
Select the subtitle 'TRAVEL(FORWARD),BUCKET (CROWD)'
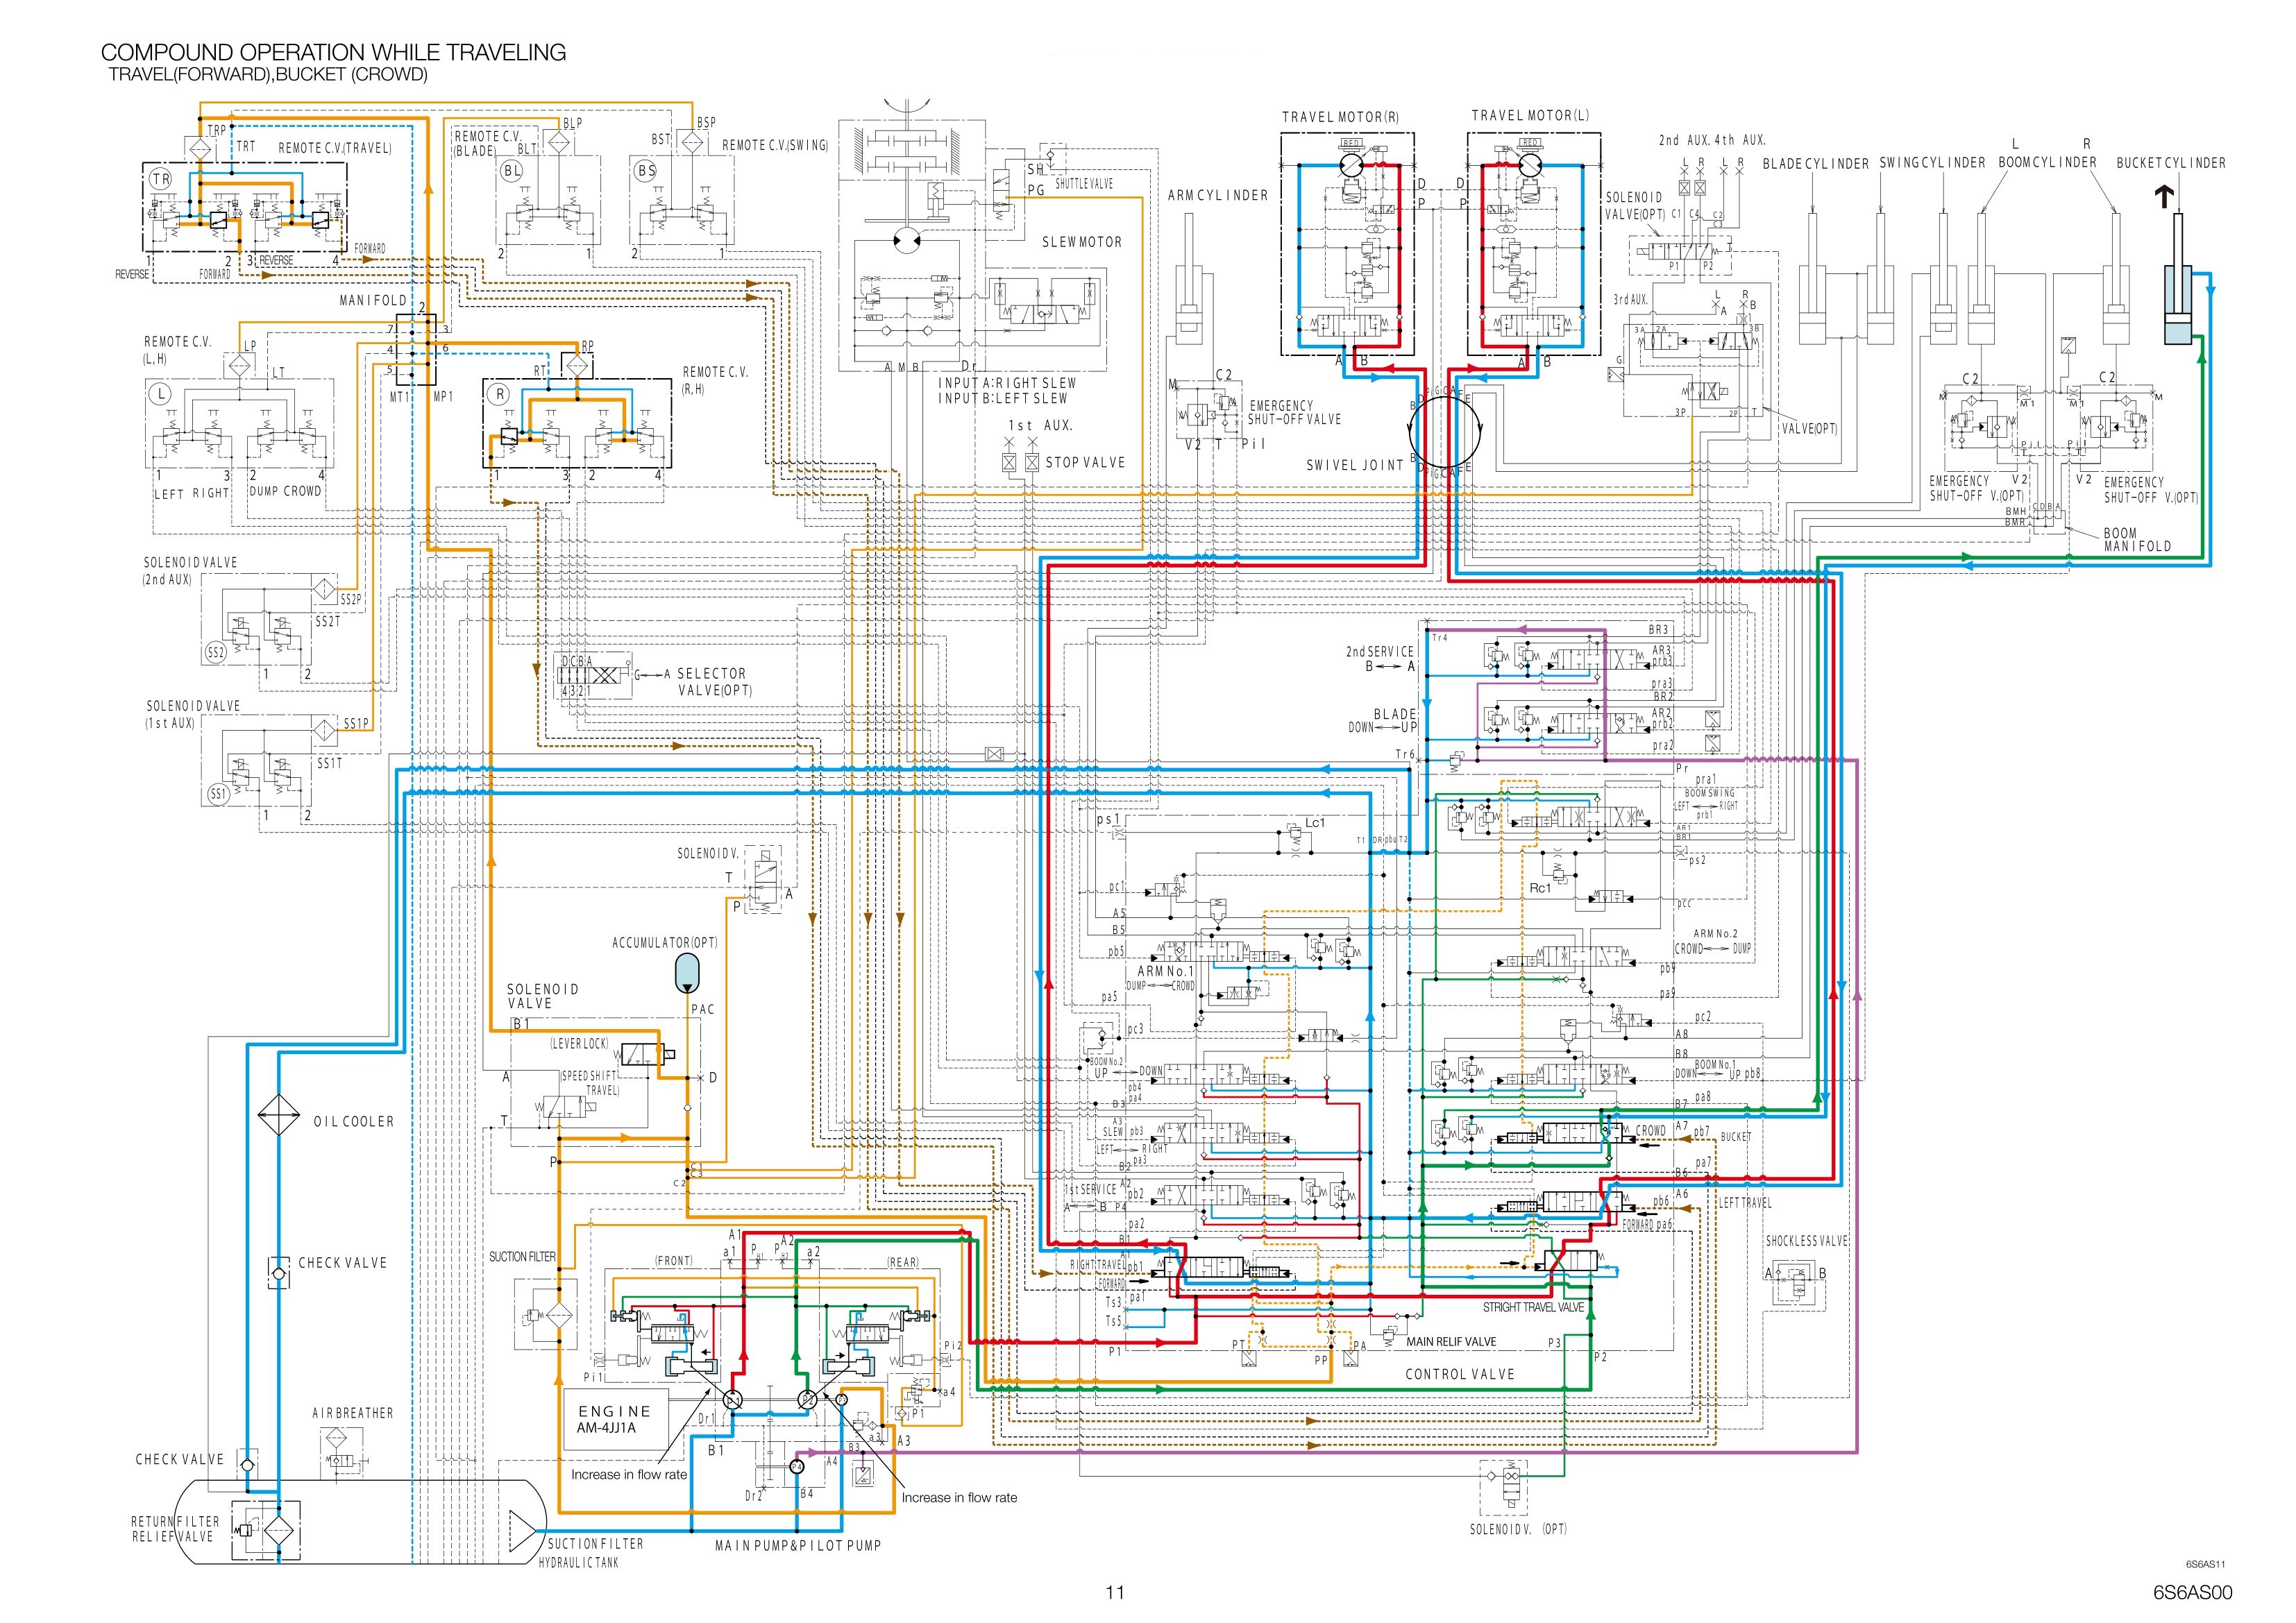pos(269,75)
